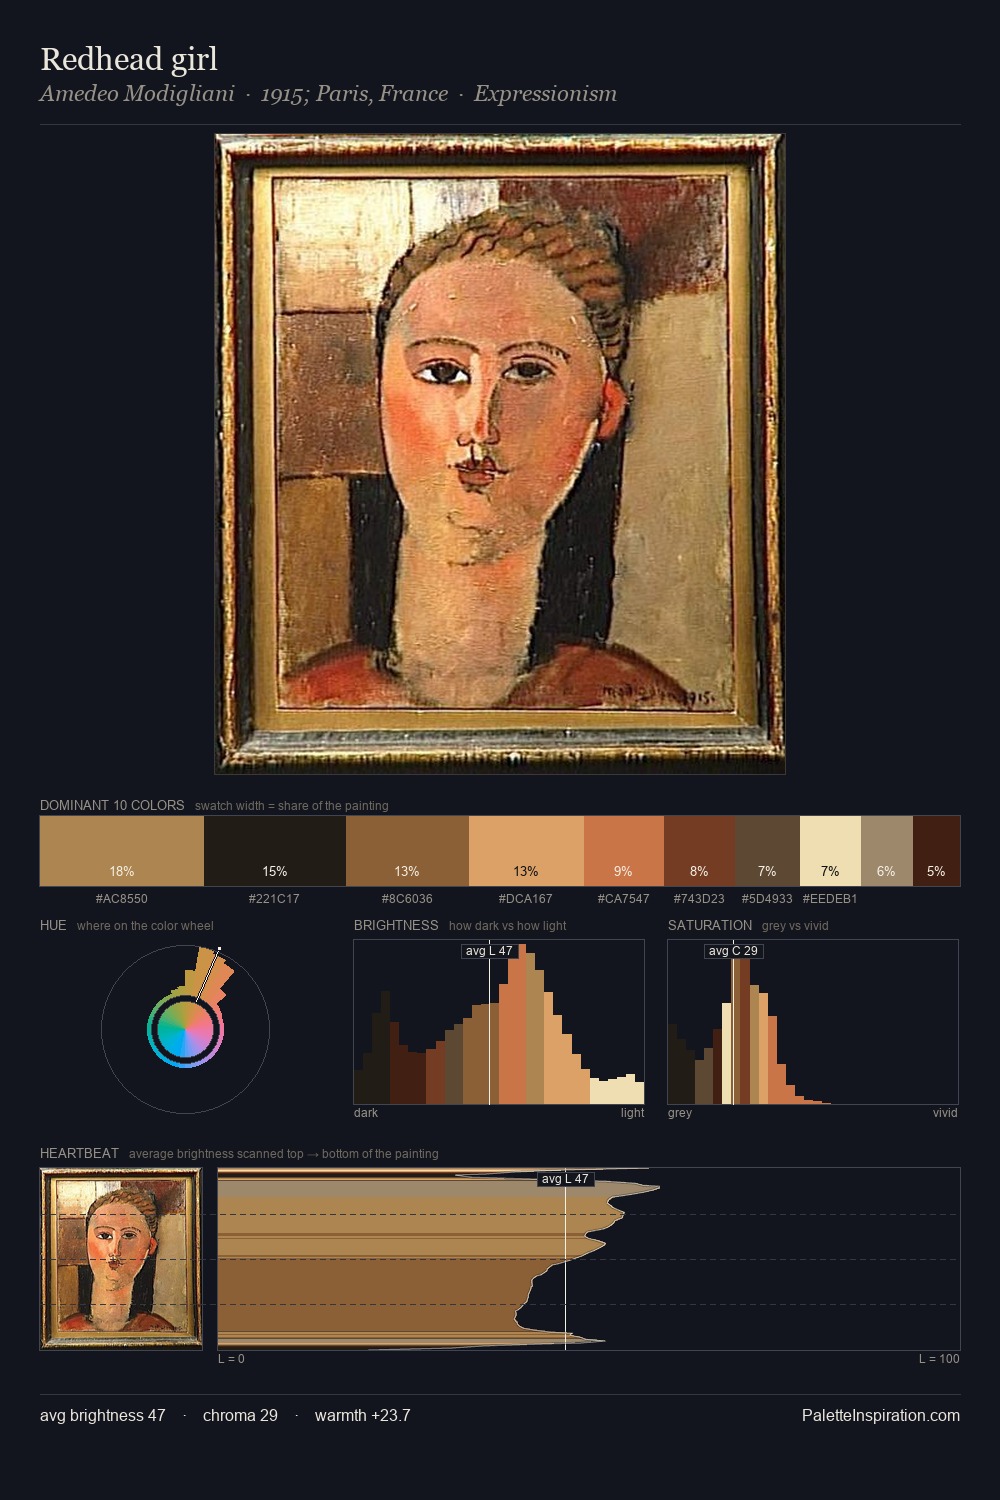1000x1500 pixels.
Task: Click the 'L = 0' axis label
Action: [231, 1359]
